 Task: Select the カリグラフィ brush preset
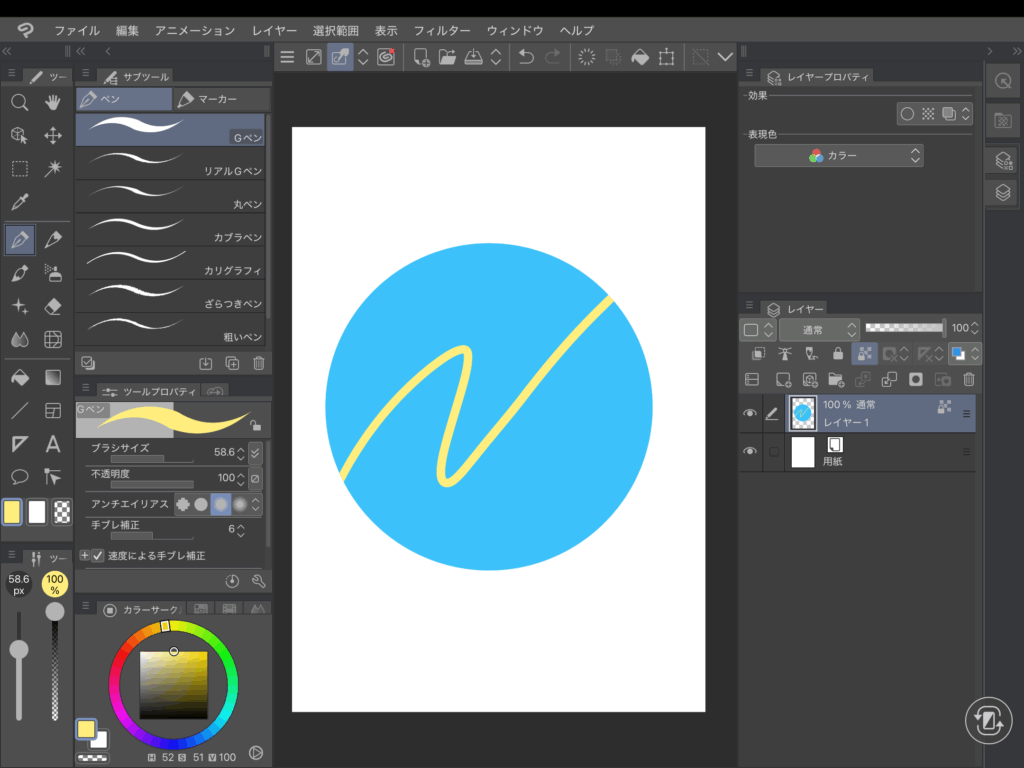tap(170, 262)
